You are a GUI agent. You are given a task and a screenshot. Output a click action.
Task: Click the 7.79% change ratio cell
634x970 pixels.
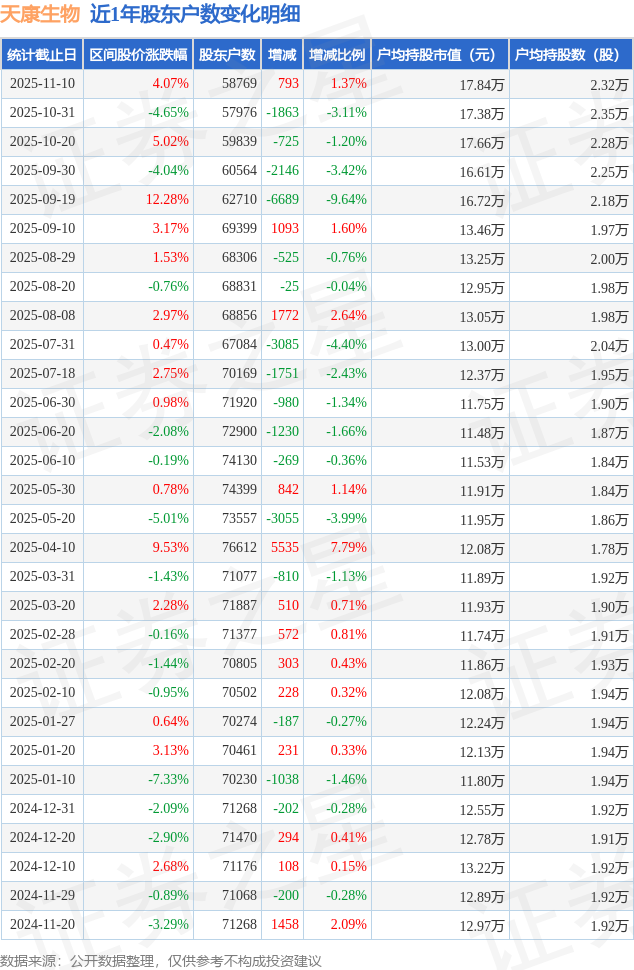click(x=348, y=548)
